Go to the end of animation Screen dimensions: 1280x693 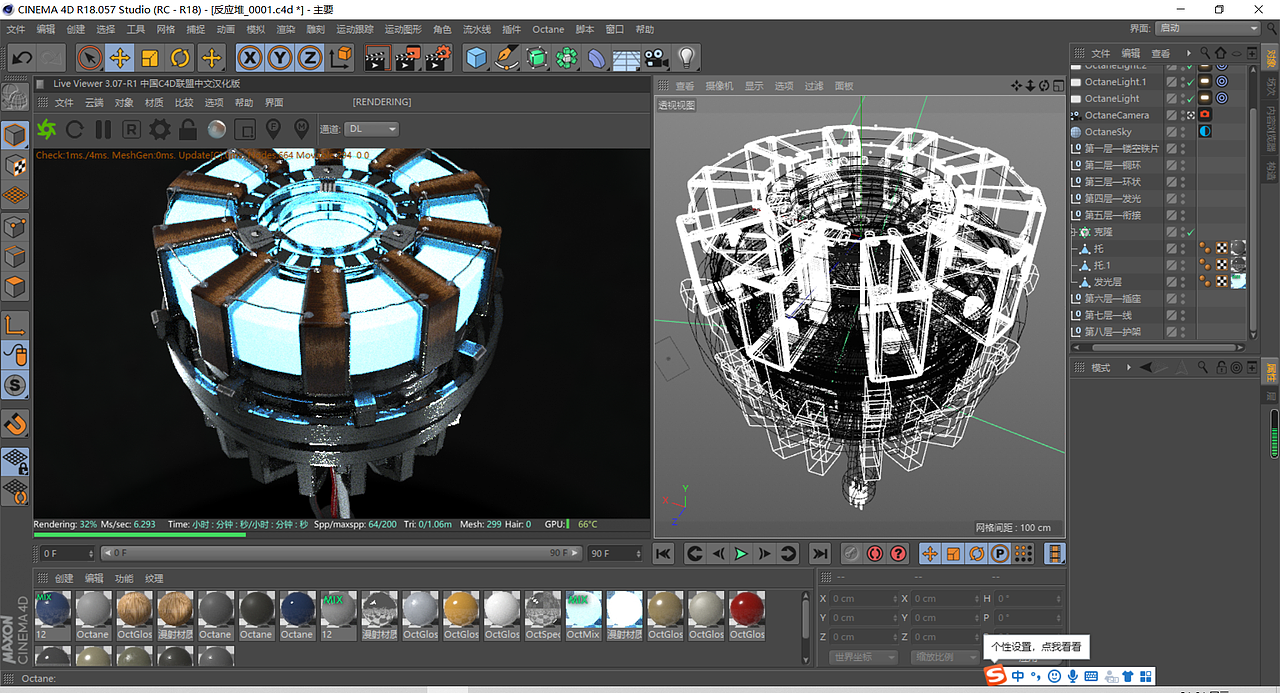click(x=820, y=553)
